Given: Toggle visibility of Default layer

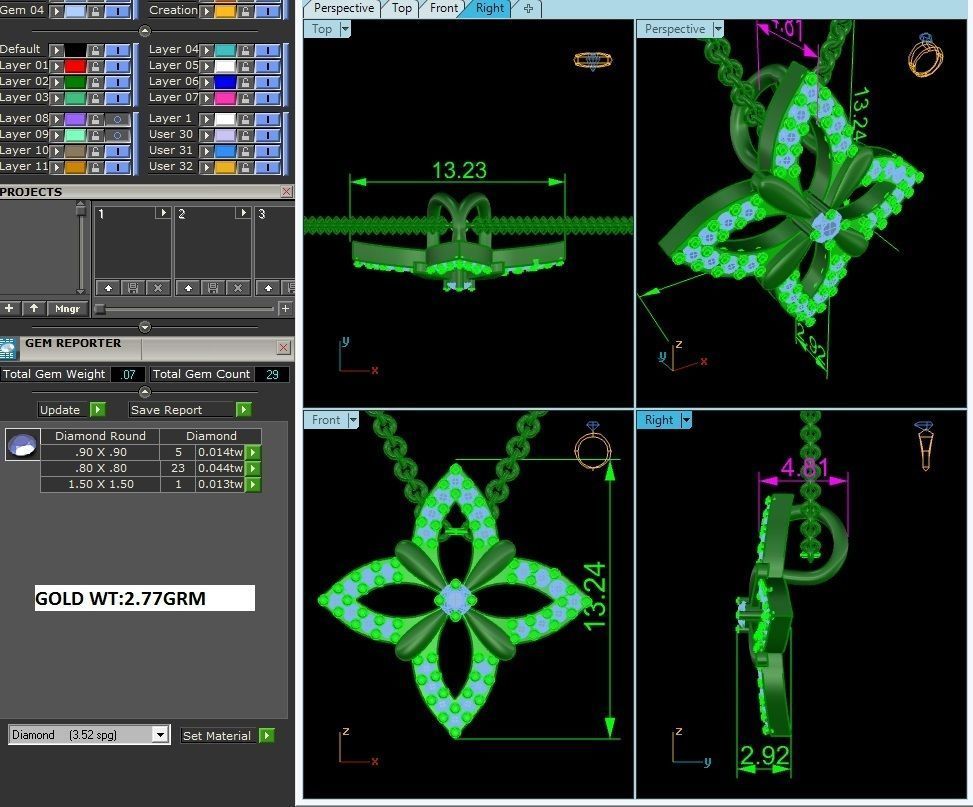Looking at the screenshot, I should [x=117, y=50].
